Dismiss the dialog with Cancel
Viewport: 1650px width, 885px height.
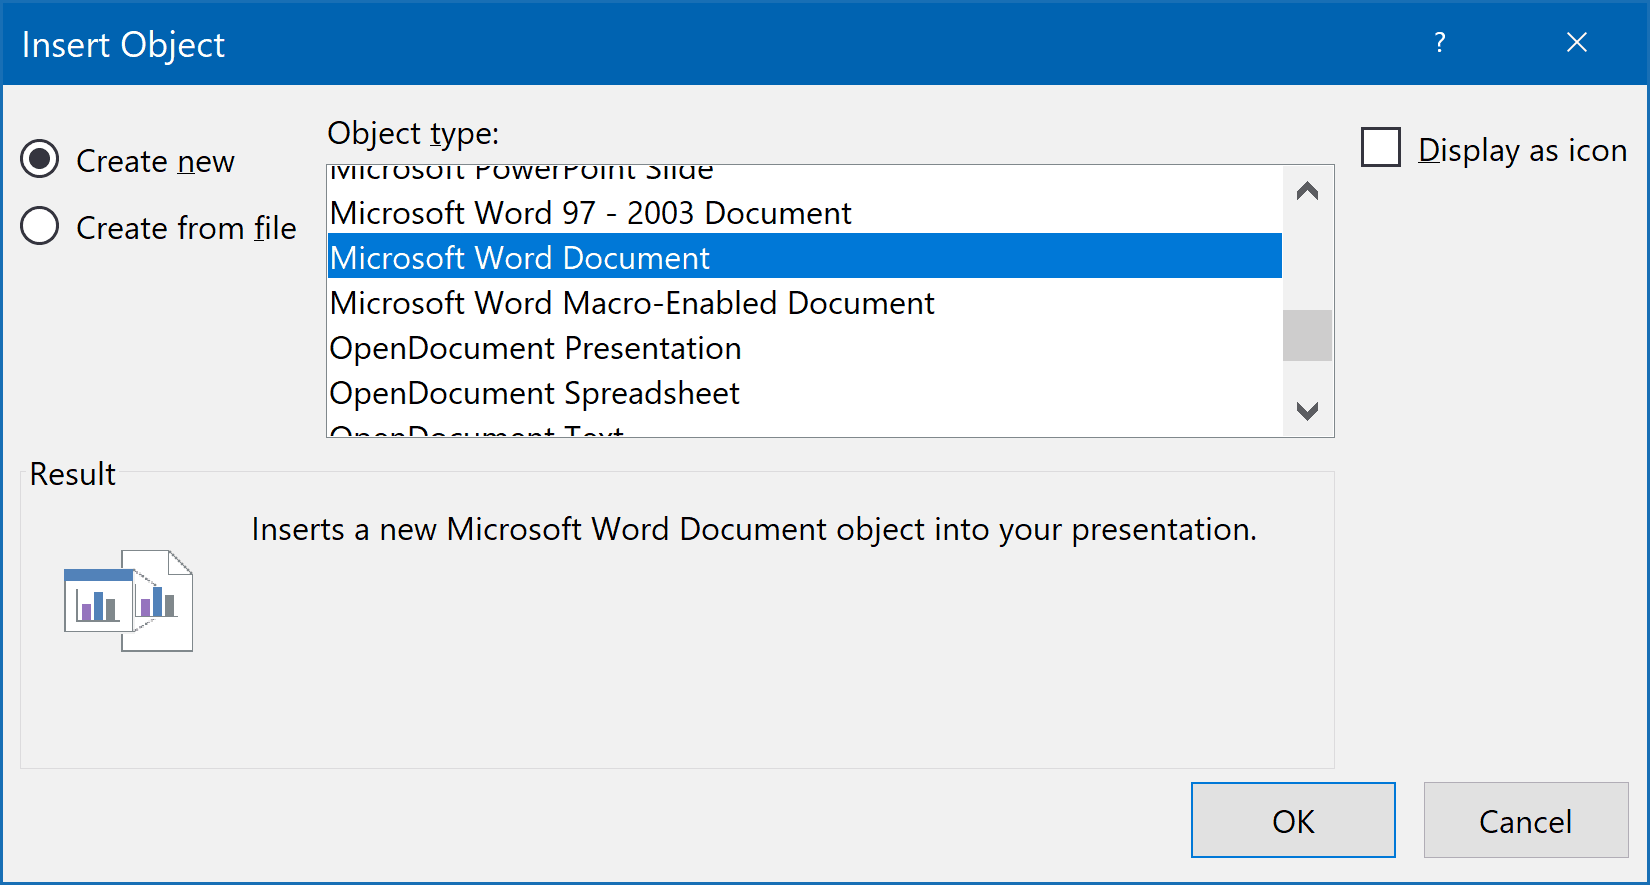[x=1526, y=820]
